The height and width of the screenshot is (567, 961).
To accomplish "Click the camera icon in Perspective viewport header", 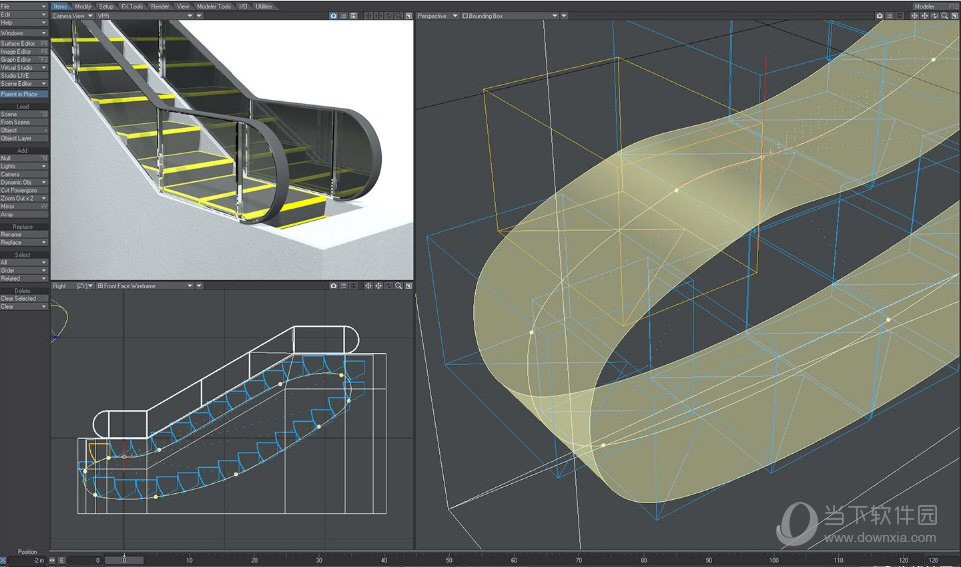I will pos(880,16).
